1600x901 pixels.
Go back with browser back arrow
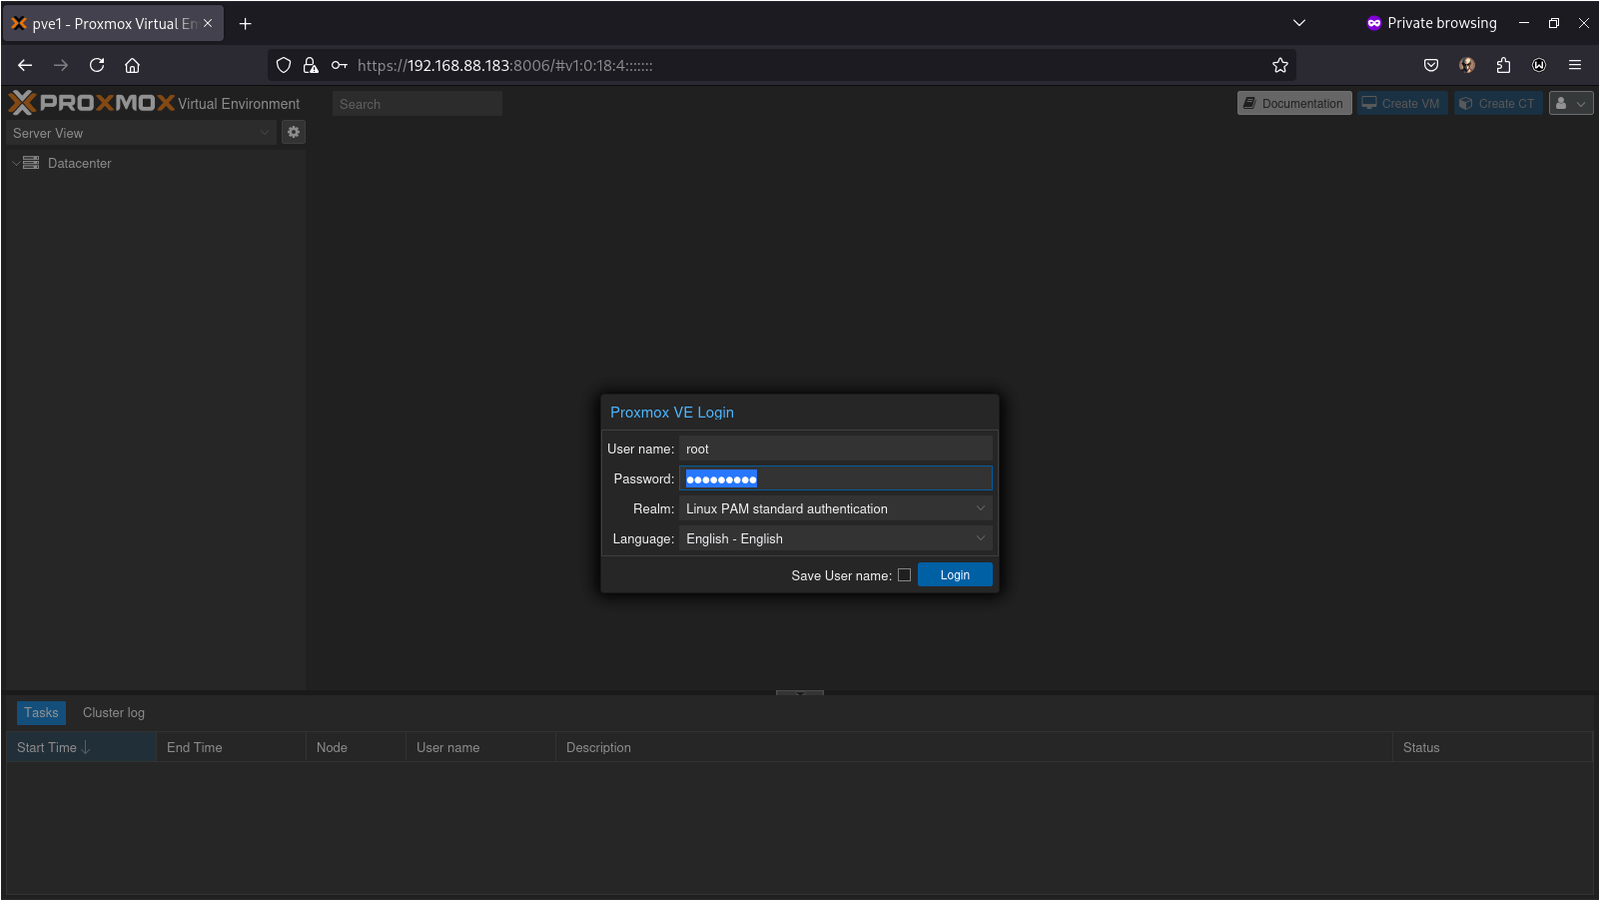point(25,65)
